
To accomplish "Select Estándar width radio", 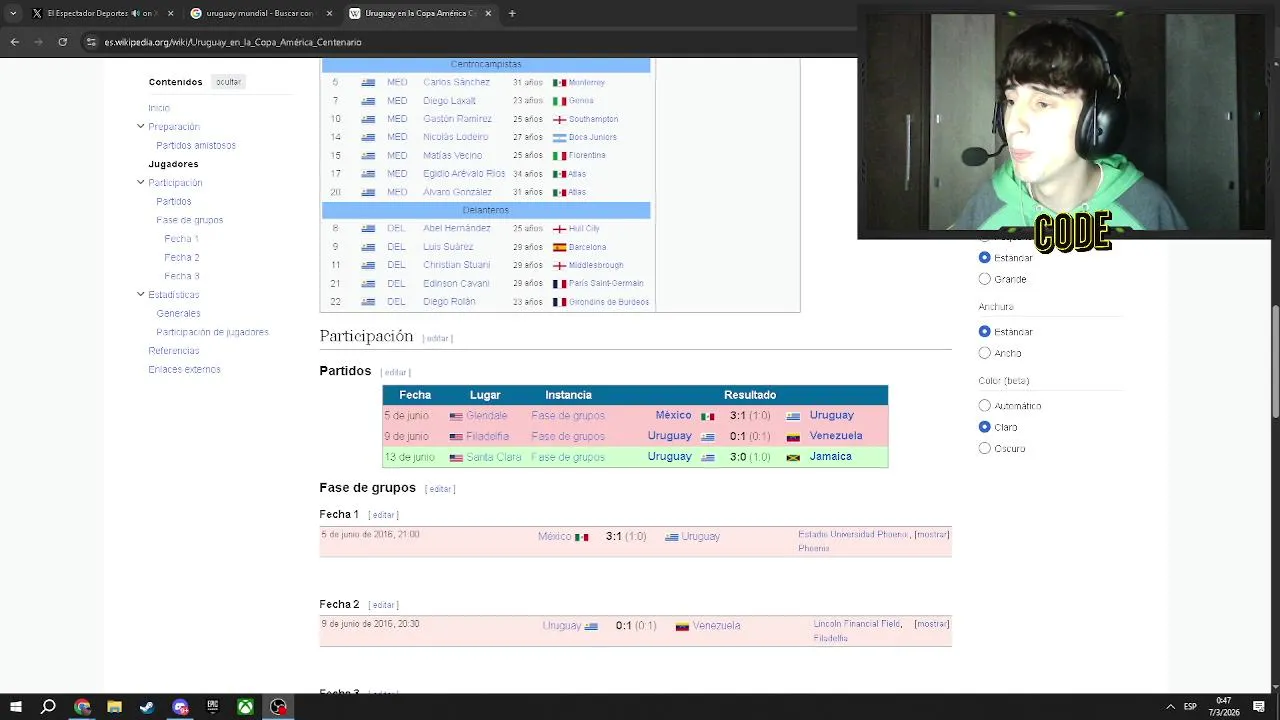I will point(984,332).
